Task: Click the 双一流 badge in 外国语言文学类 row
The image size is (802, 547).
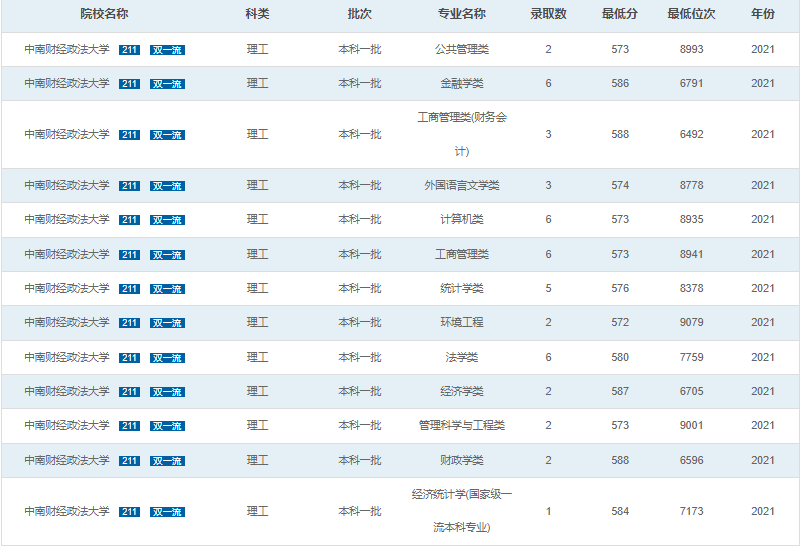Action: [167, 186]
